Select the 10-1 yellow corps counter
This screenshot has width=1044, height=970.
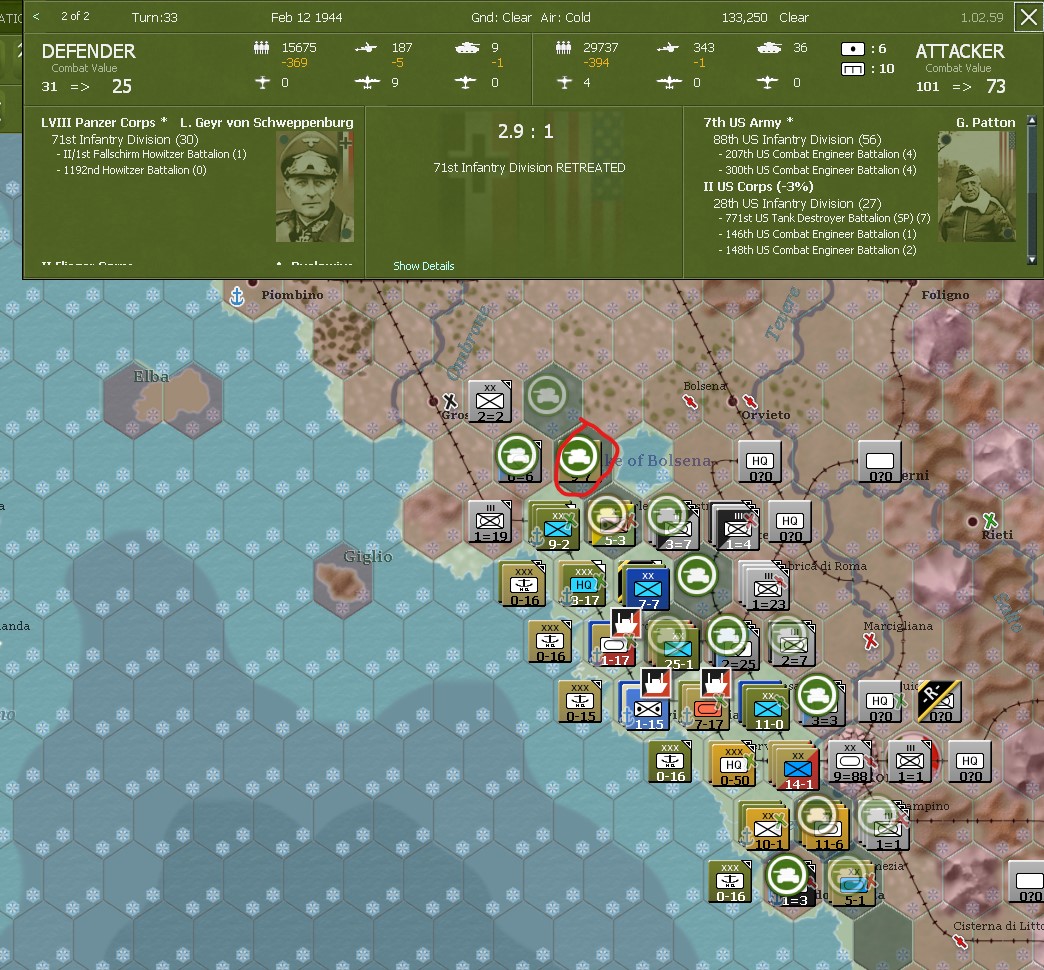[766, 828]
